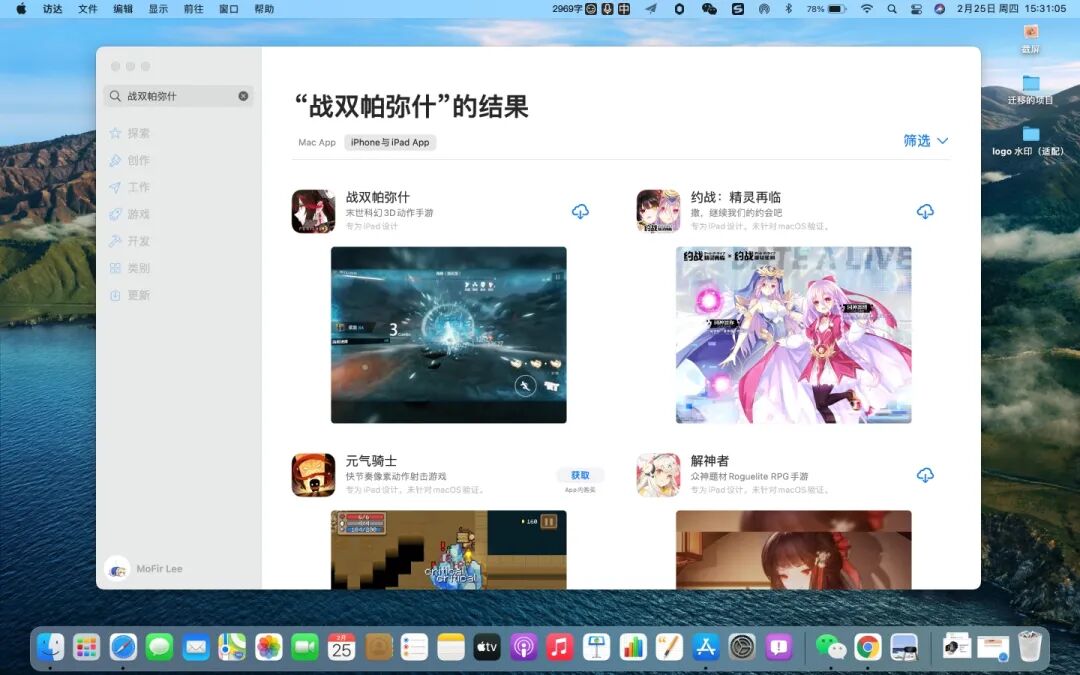View the 元气骑士 gameplay screenshot

(448, 550)
